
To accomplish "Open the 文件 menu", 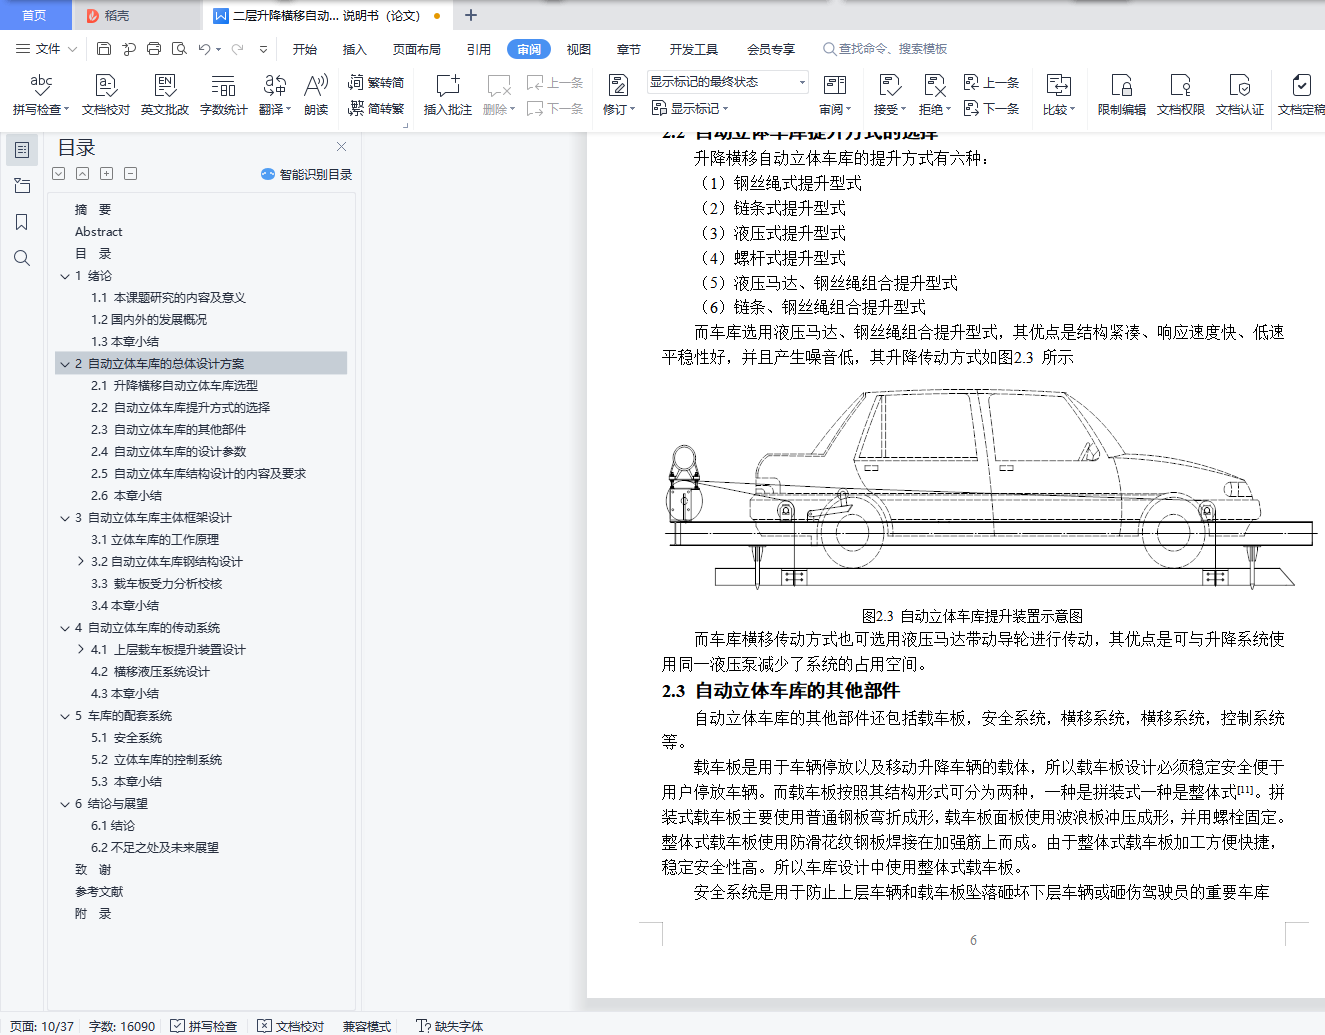I will pos(44,48).
